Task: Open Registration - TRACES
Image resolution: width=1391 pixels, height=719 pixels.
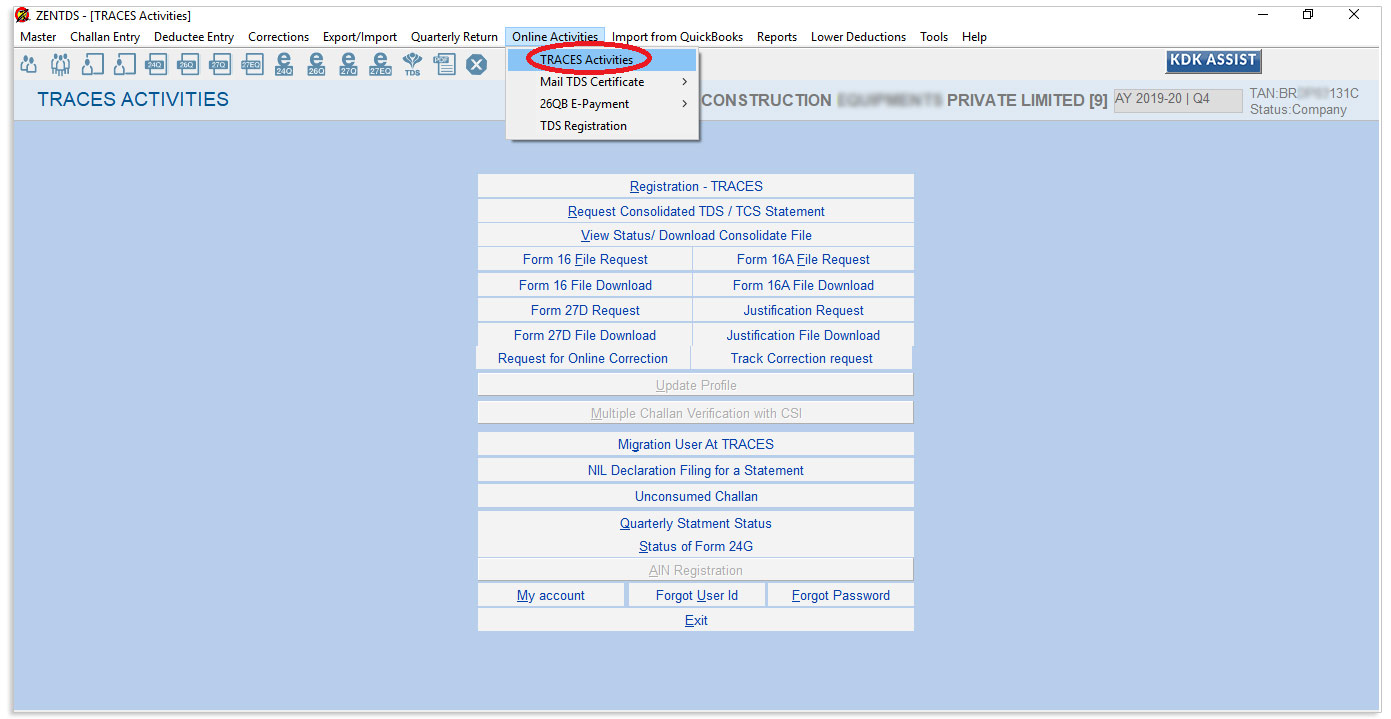Action: coord(696,186)
